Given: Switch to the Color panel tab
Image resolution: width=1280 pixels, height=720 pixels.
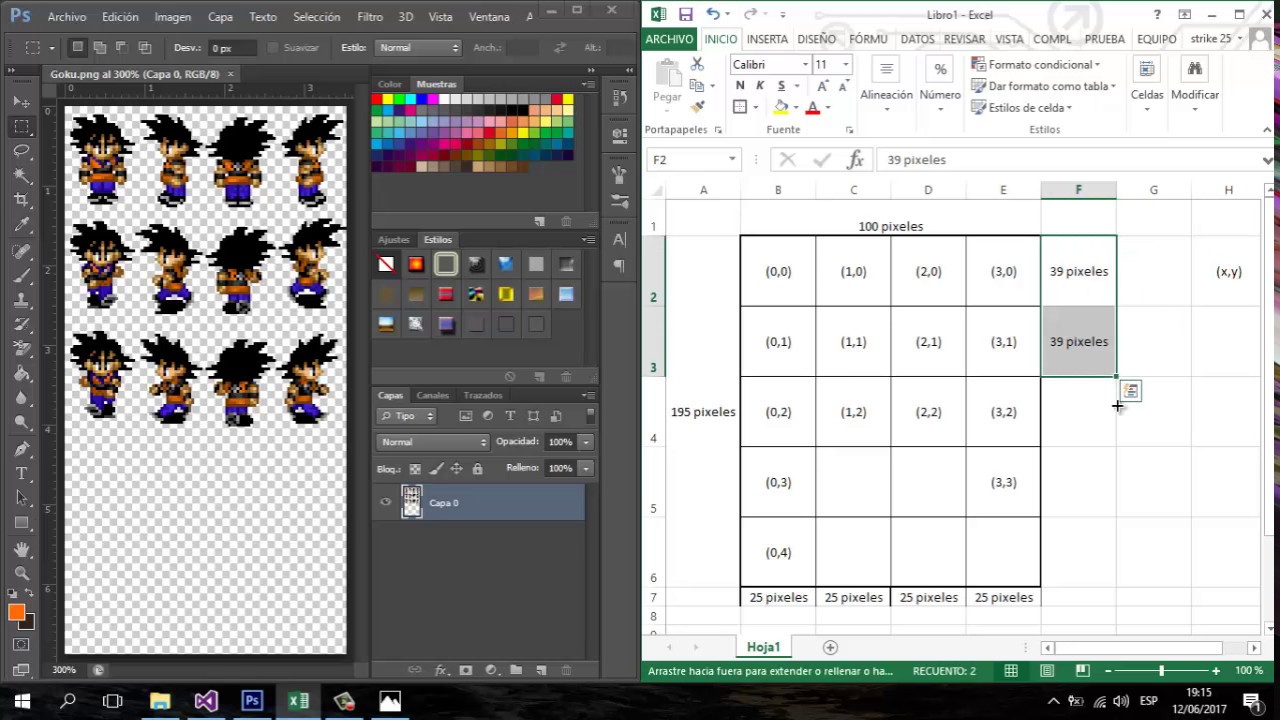Looking at the screenshot, I should pyautogui.click(x=390, y=84).
